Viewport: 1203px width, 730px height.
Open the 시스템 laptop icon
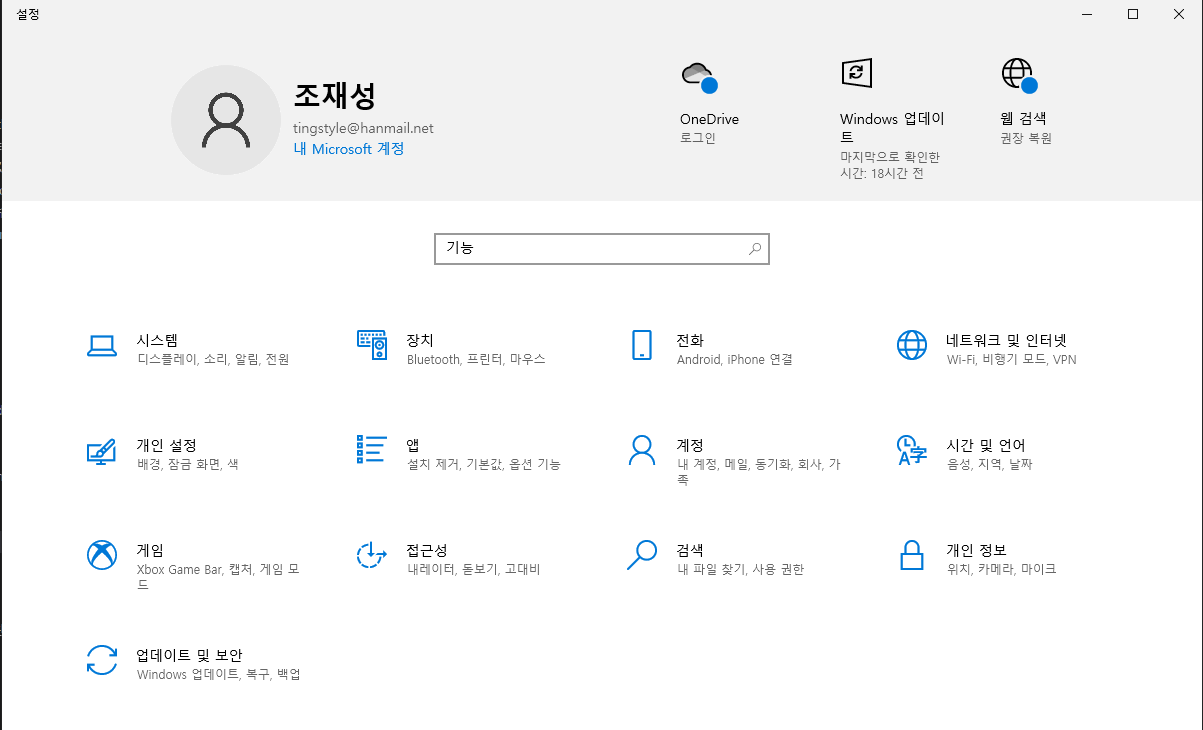102,346
